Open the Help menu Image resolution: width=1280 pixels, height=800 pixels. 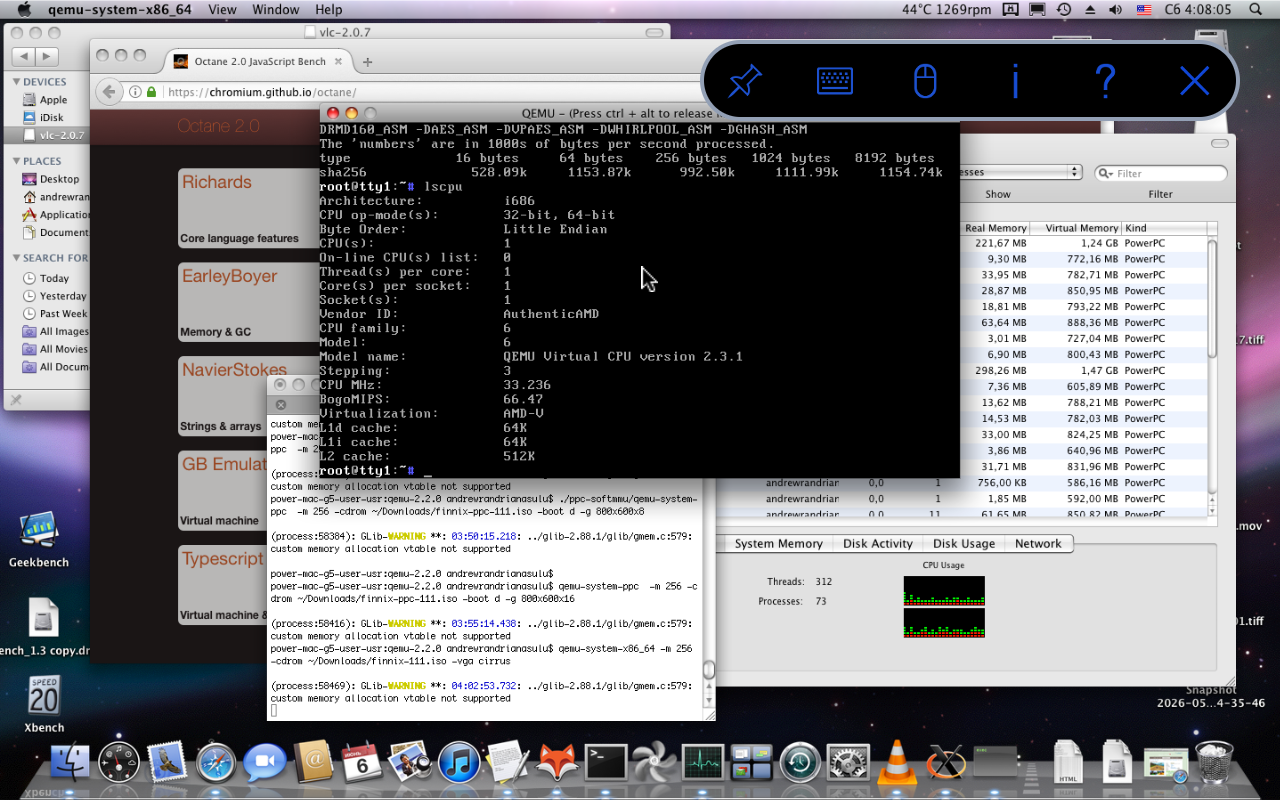(x=328, y=10)
